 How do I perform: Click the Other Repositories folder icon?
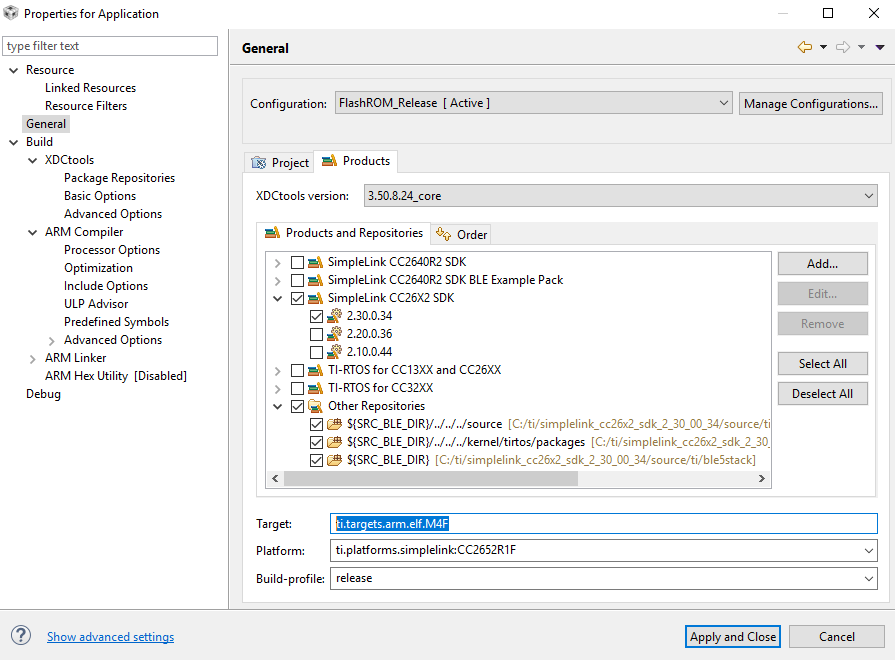315,407
